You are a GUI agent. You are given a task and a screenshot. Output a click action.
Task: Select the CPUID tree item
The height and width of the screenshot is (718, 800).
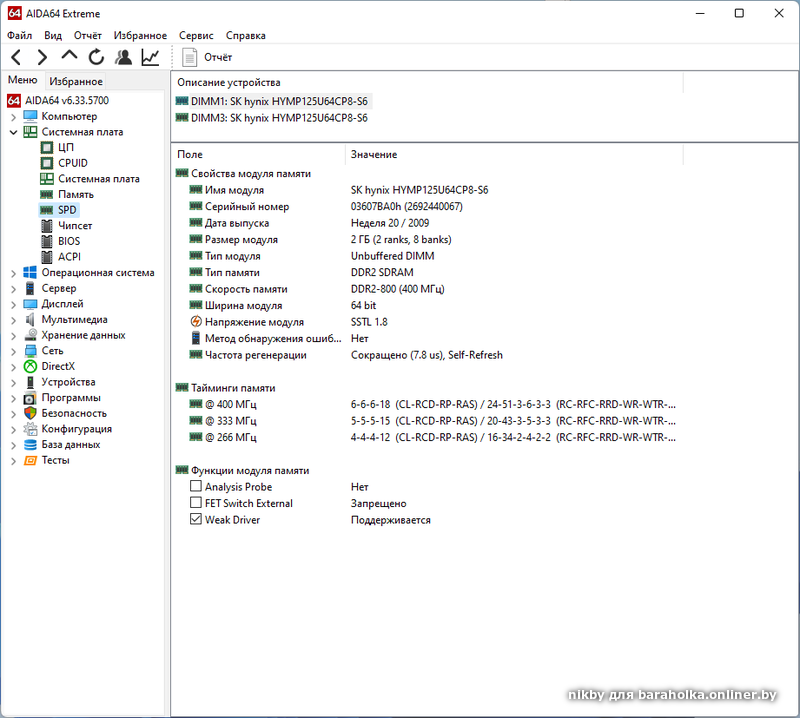pyautogui.click(x=72, y=163)
